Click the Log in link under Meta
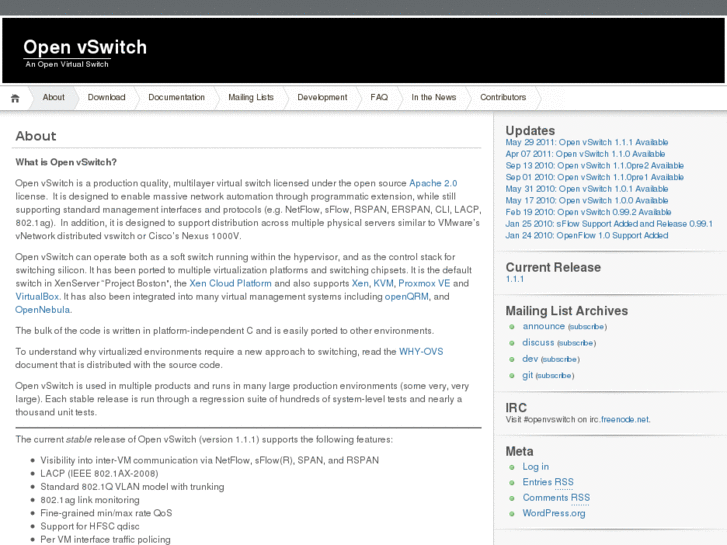 536,467
